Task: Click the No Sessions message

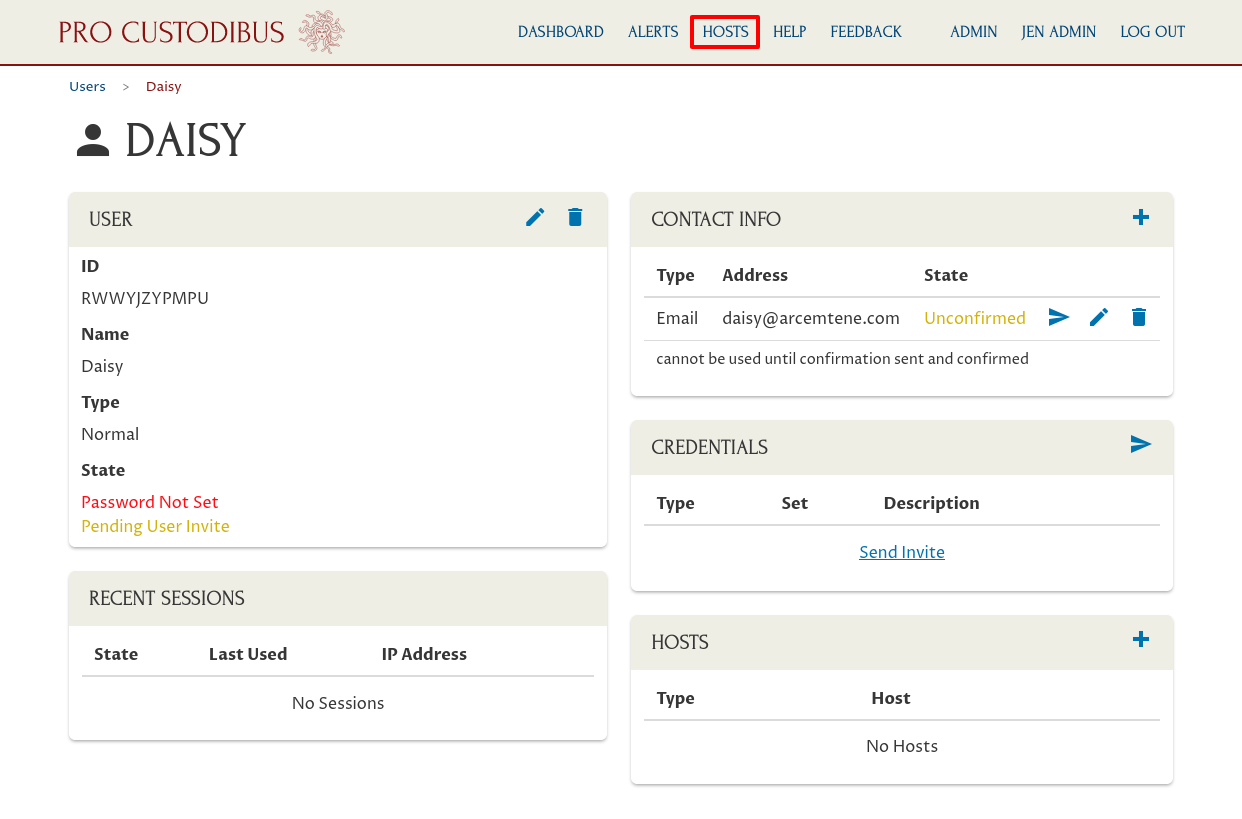Action: click(338, 703)
